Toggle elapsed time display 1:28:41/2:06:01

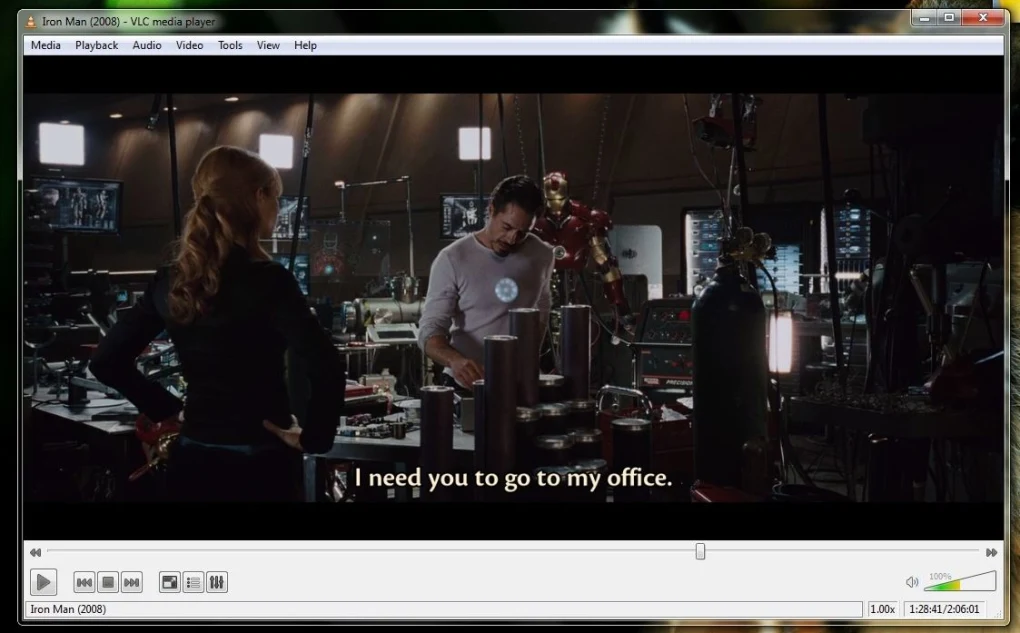tap(944, 609)
